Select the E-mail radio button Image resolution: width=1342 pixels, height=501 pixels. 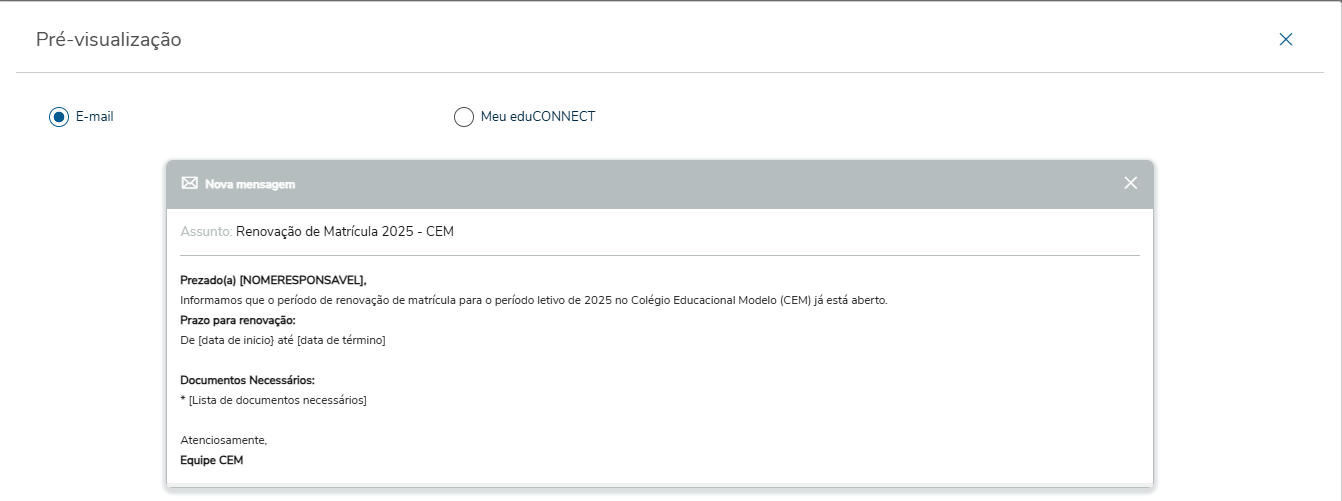pos(59,117)
